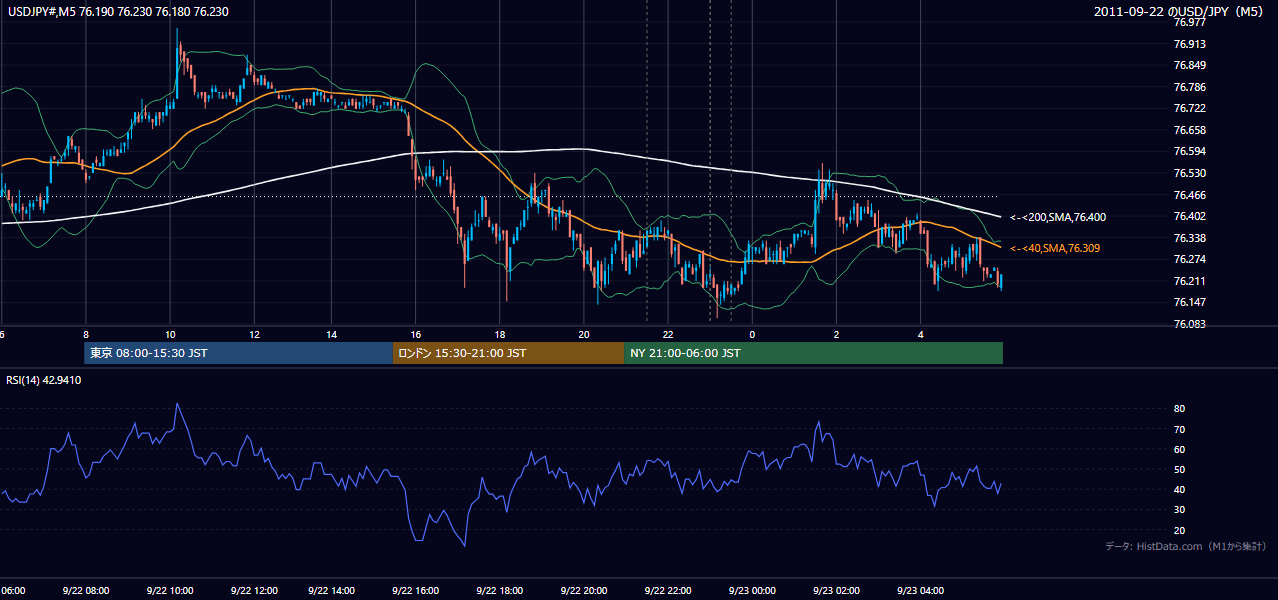Click price scale value 76.402
This screenshot has height=600, width=1278.
point(1190,216)
